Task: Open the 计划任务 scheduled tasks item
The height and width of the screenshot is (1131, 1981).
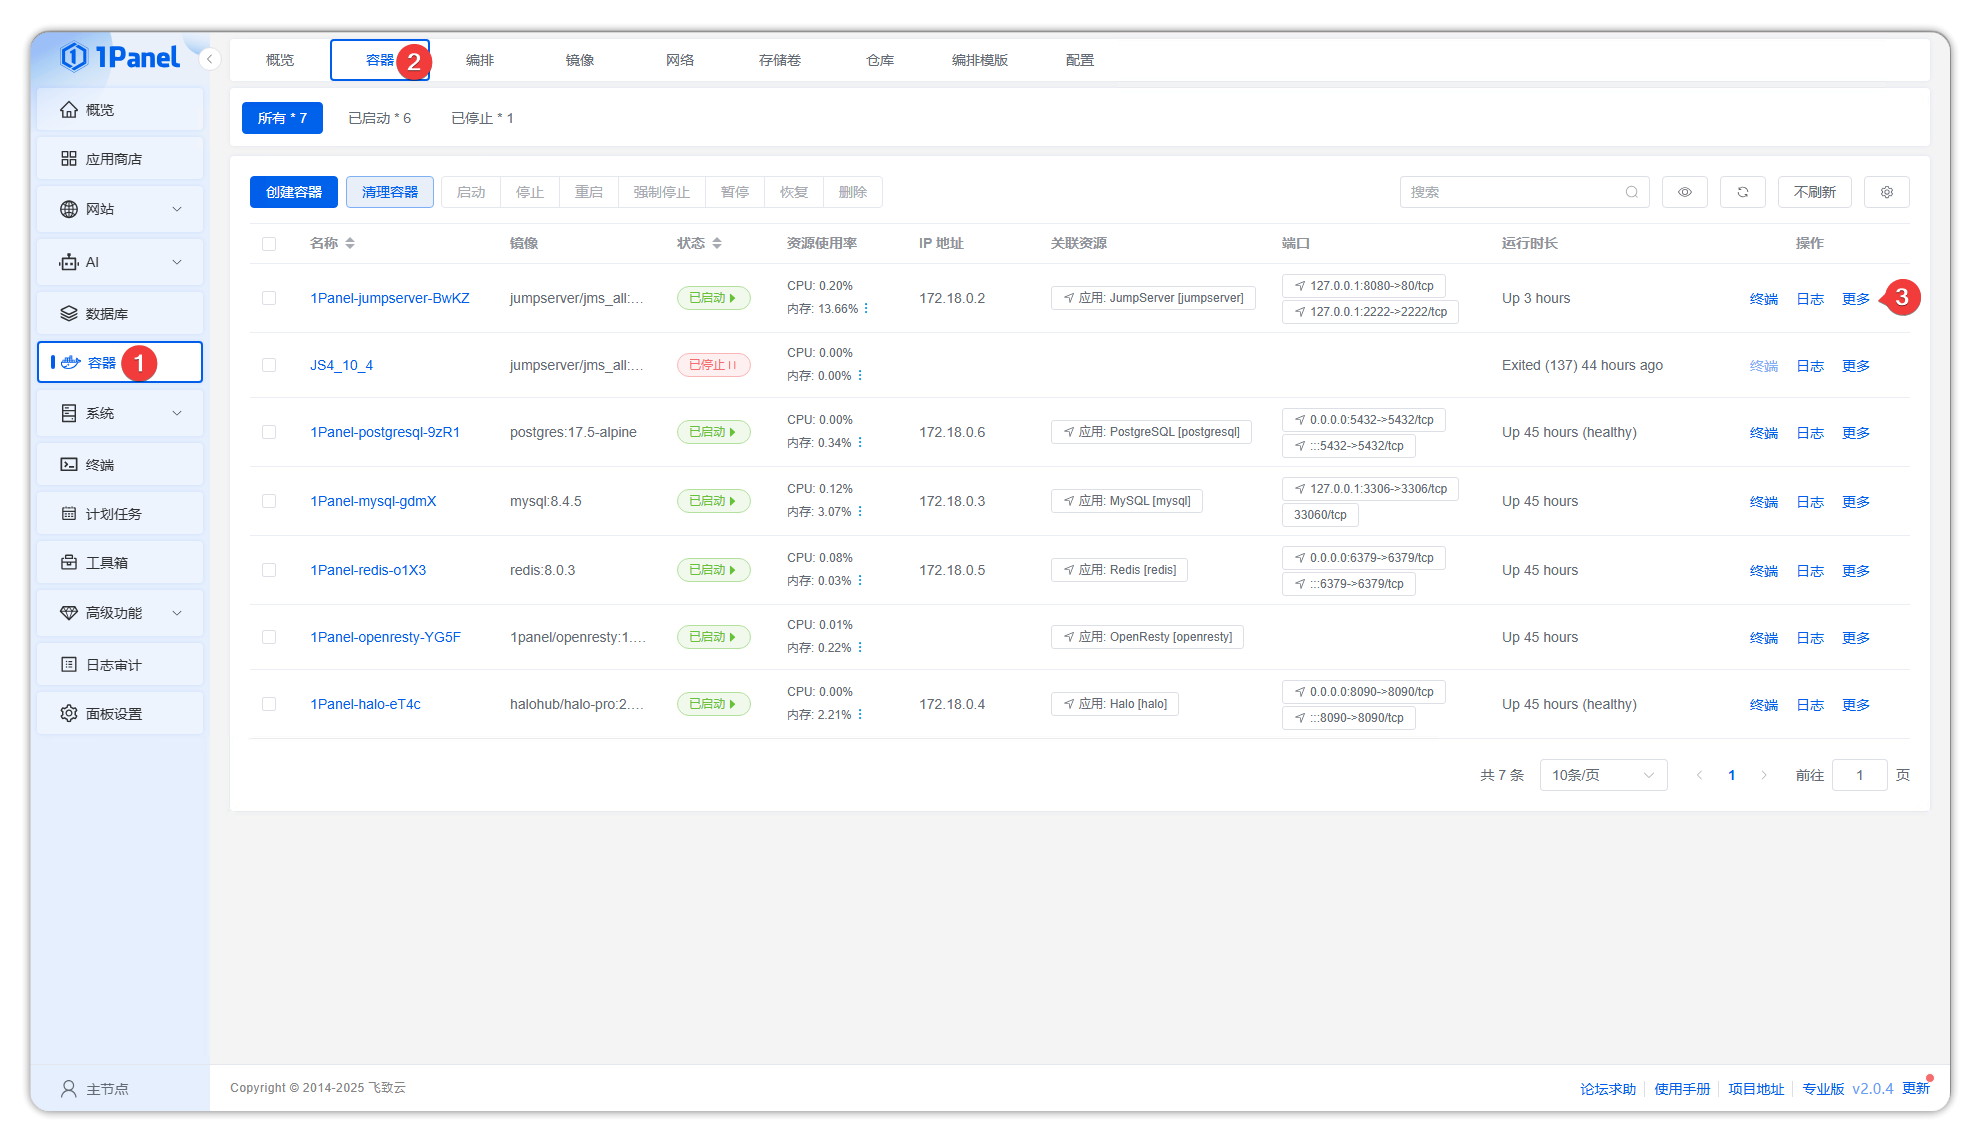Action: (x=120, y=513)
